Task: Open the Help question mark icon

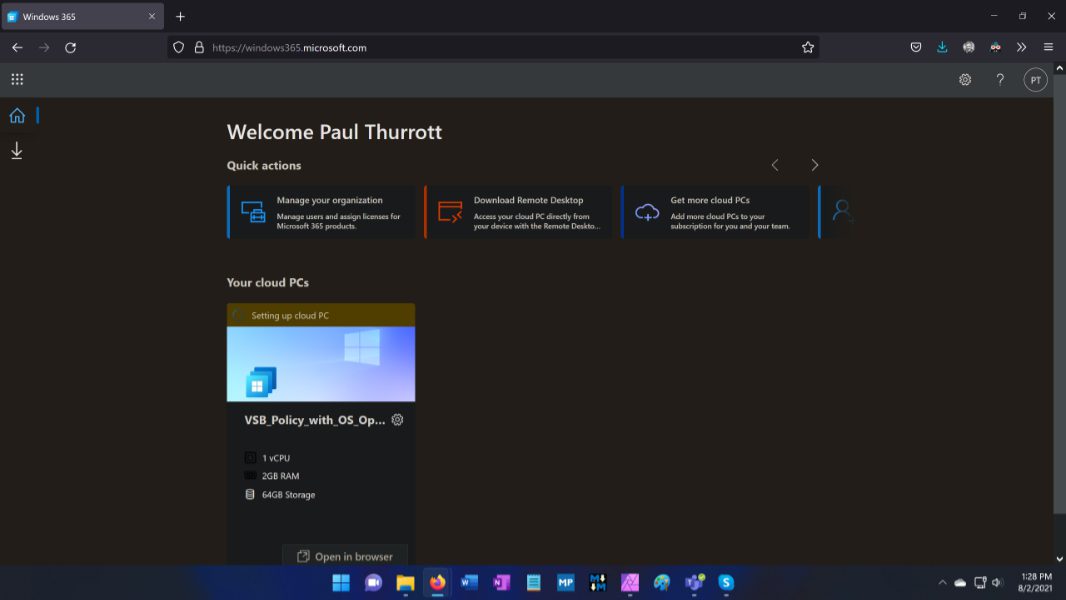Action: [x=1000, y=80]
